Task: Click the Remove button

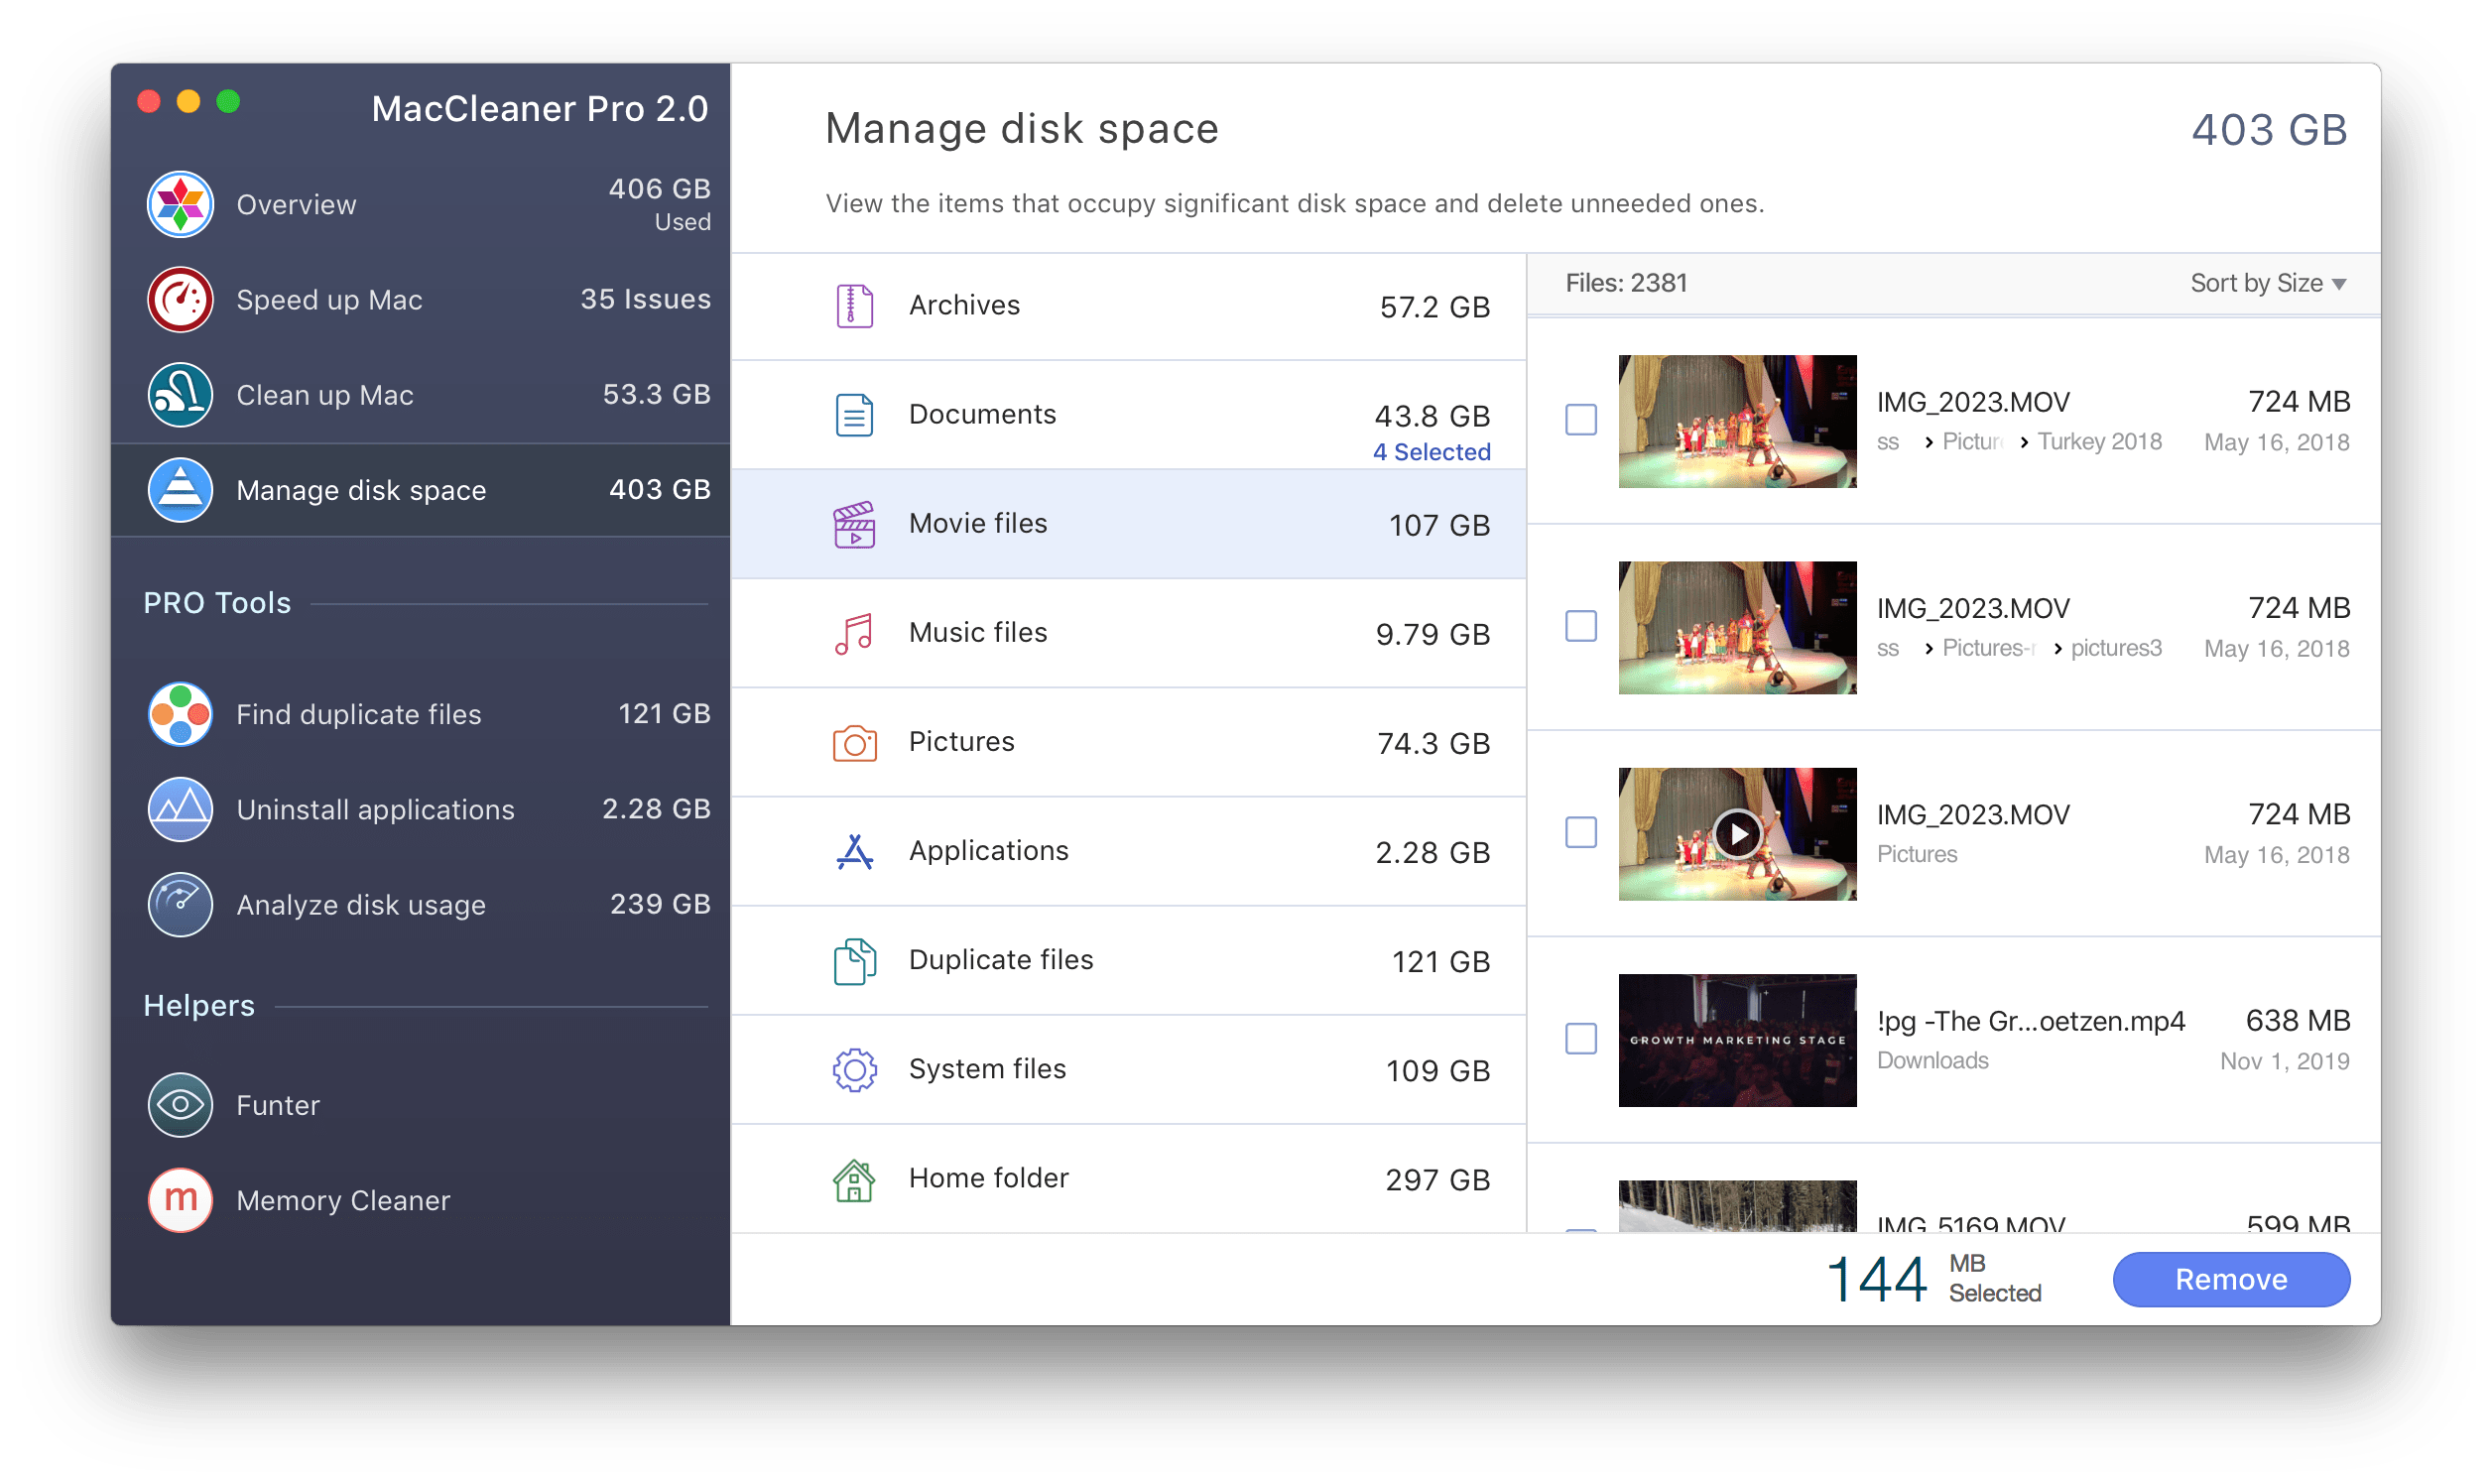Action: pyautogui.click(x=2231, y=1279)
